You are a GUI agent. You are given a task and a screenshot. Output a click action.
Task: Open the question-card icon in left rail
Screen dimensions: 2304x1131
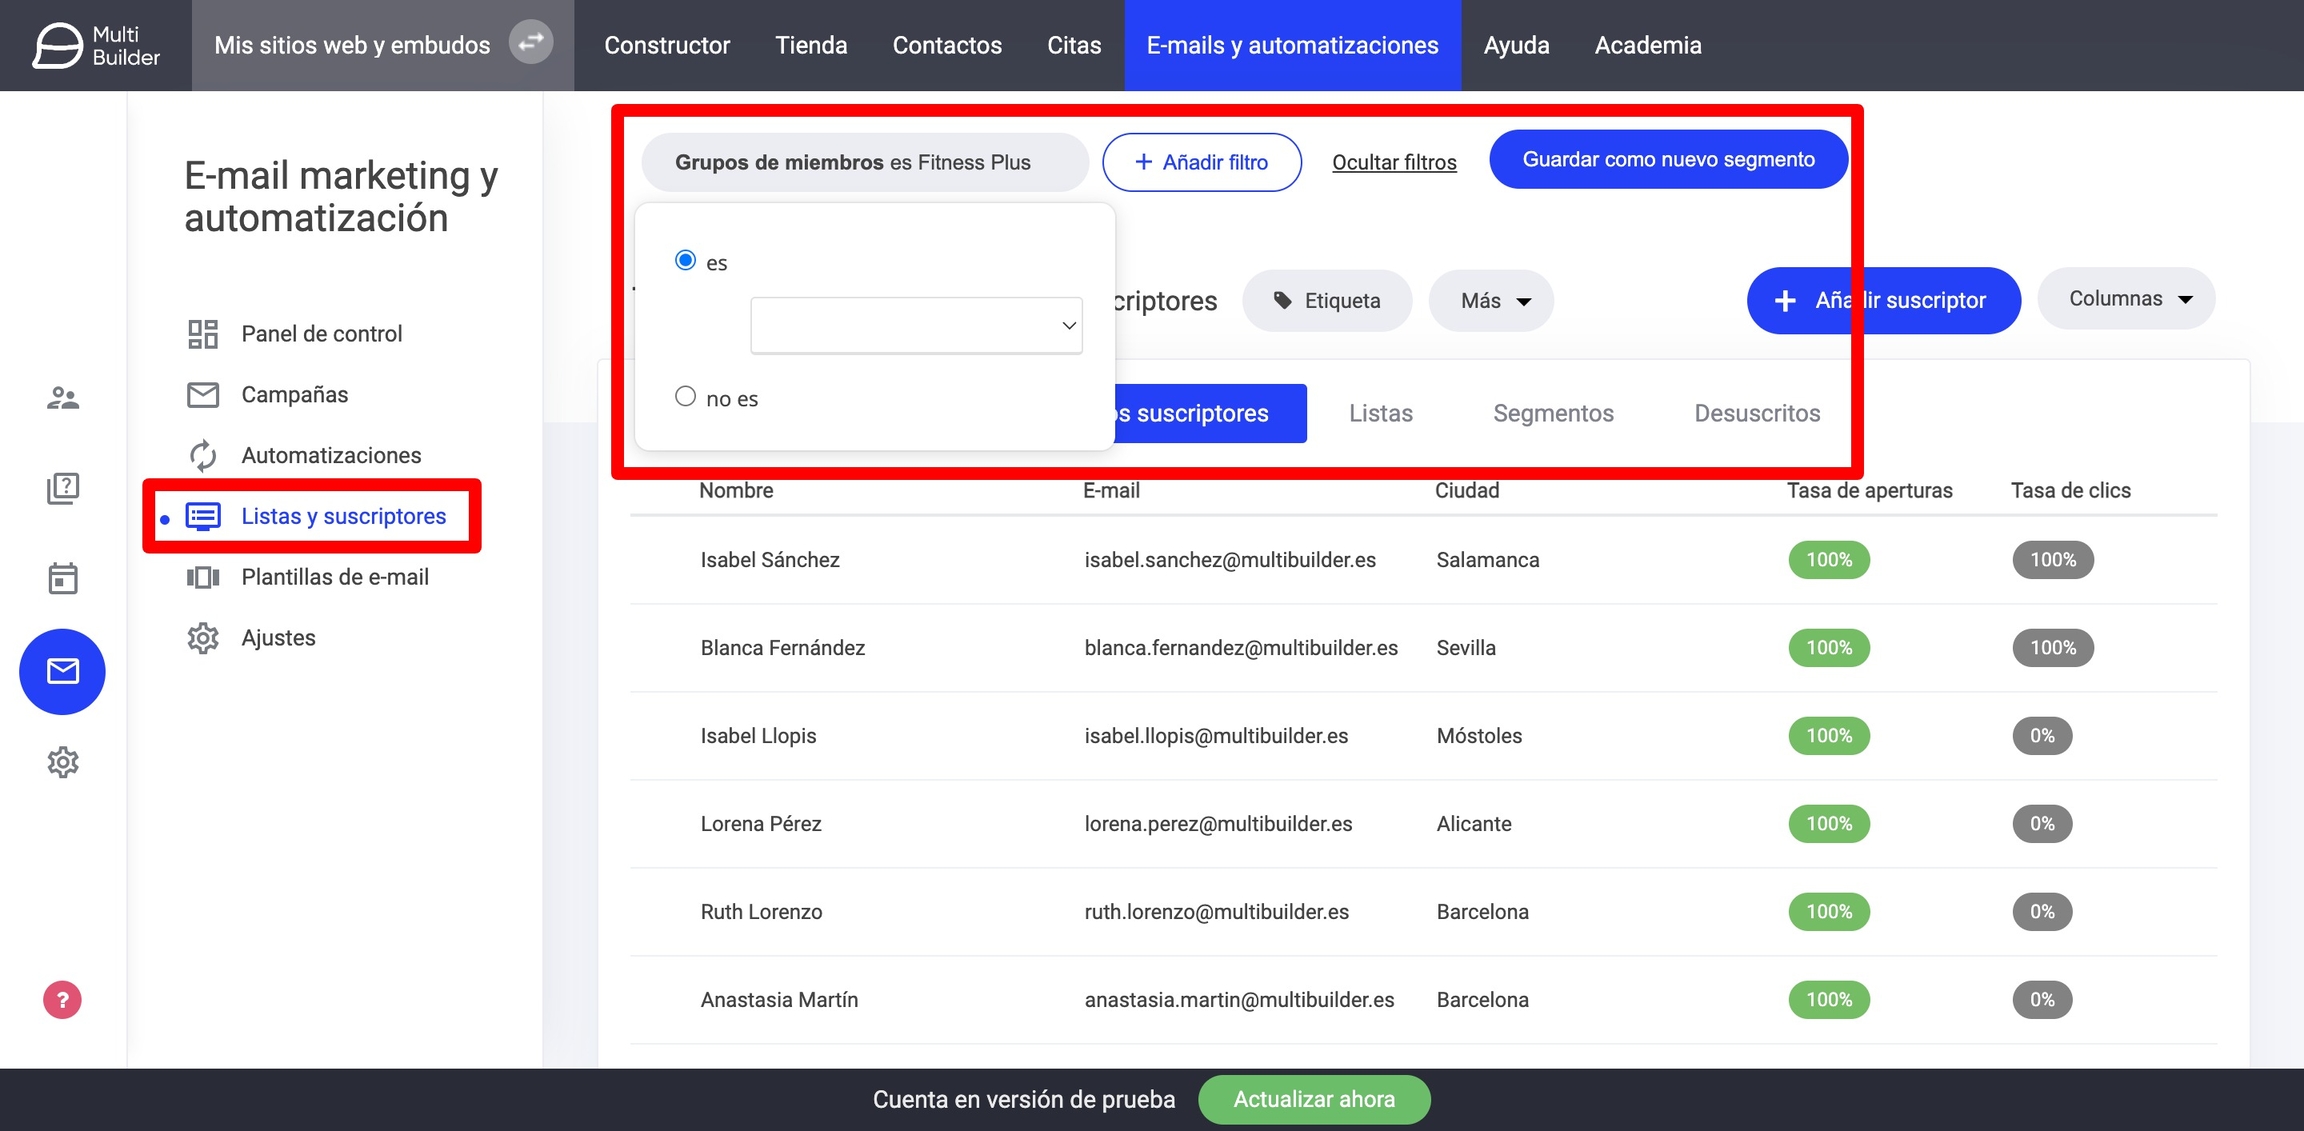(62, 488)
